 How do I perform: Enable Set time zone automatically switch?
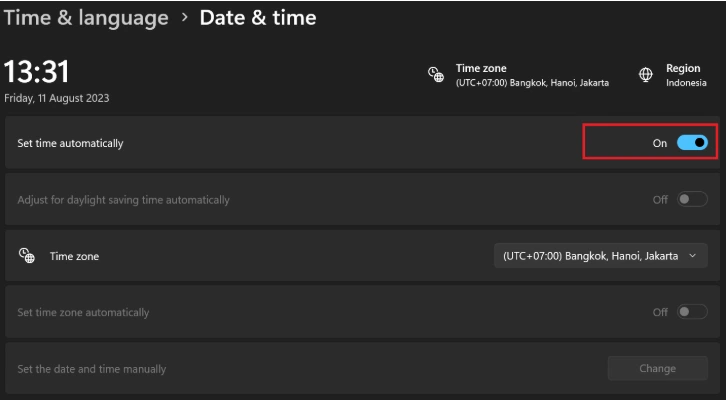click(692, 312)
